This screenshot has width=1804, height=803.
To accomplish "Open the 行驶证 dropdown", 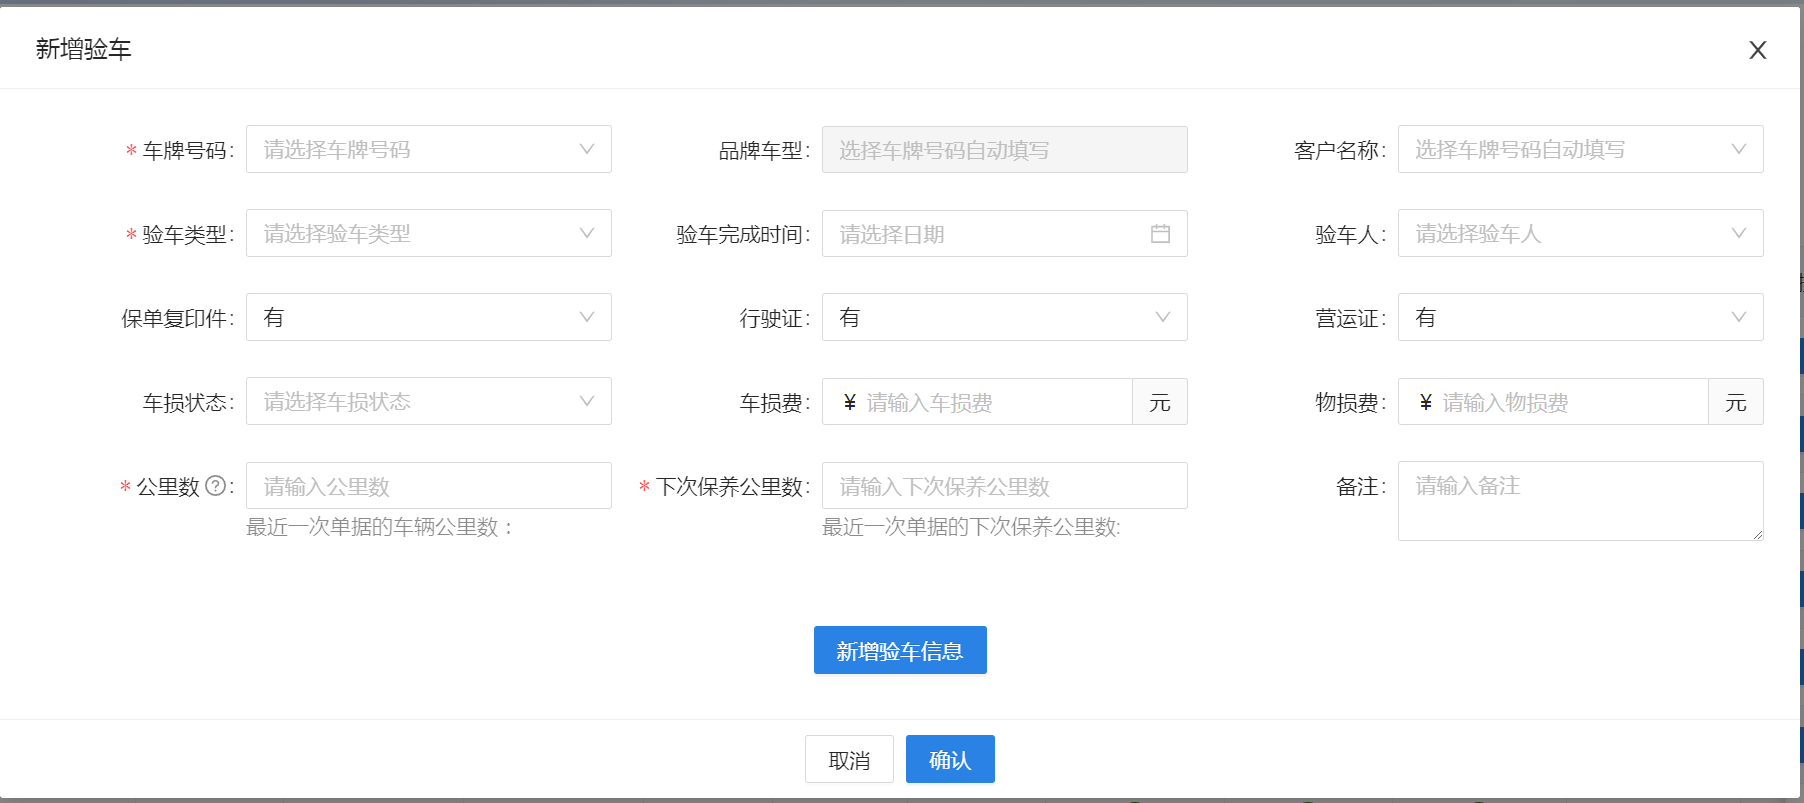I will tap(1004, 318).
